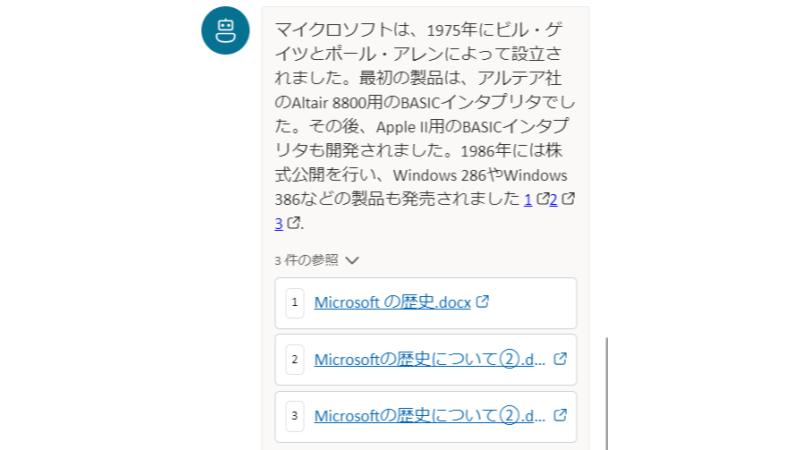Collapse the 3 件の参照 chevron
This screenshot has width=800, height=450.
(x=351, y=260)
